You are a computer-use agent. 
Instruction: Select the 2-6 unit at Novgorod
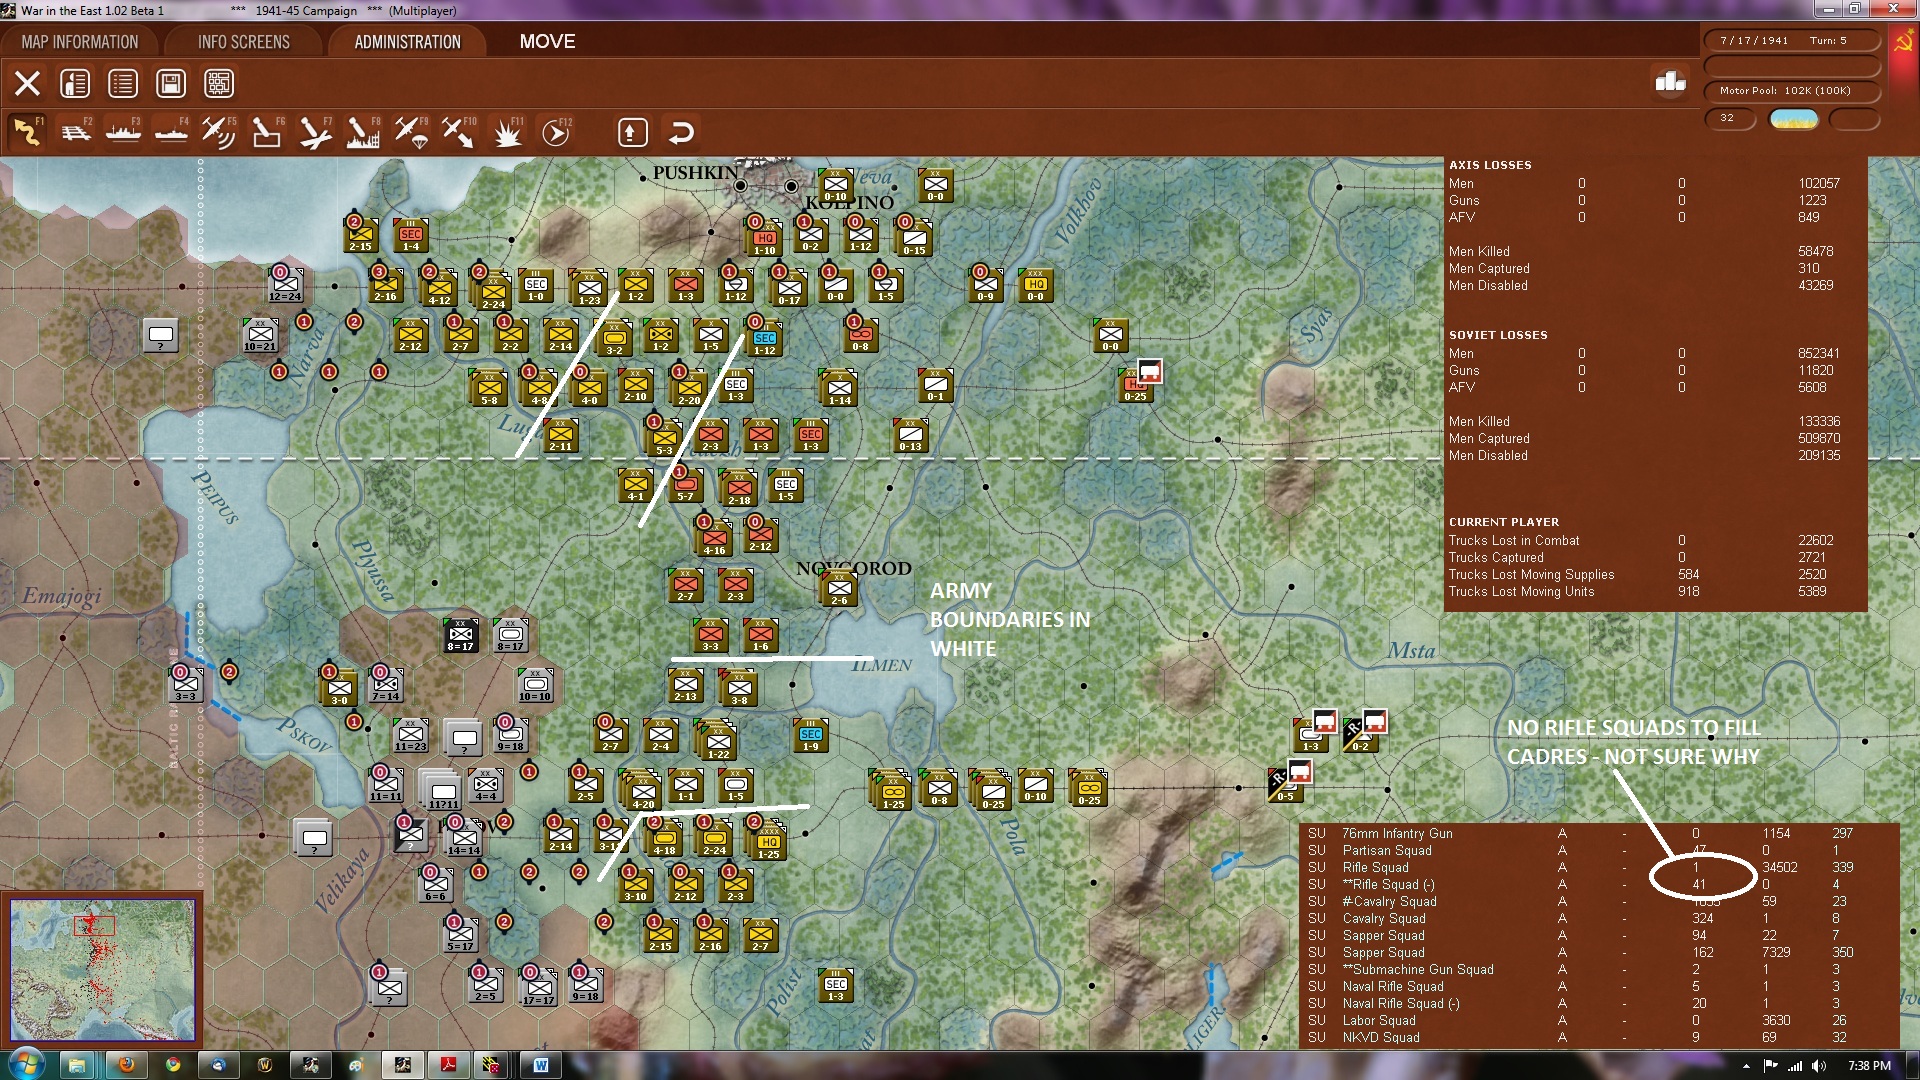839,589
